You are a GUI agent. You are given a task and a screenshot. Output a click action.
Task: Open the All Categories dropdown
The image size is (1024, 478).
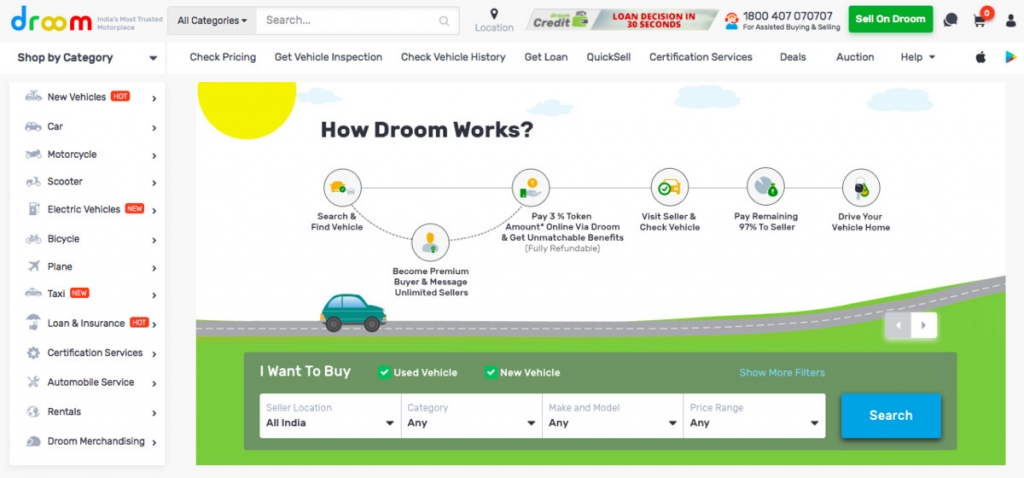[212, 20]
